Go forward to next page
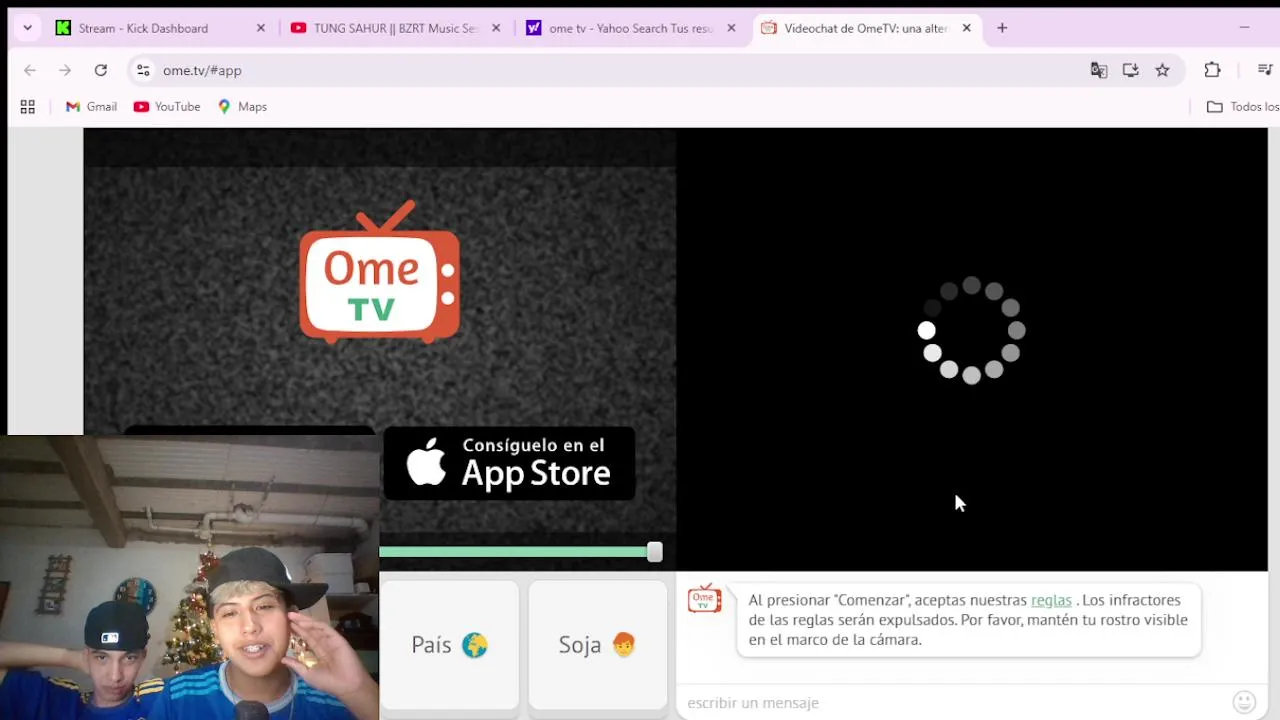 point(65,70)
